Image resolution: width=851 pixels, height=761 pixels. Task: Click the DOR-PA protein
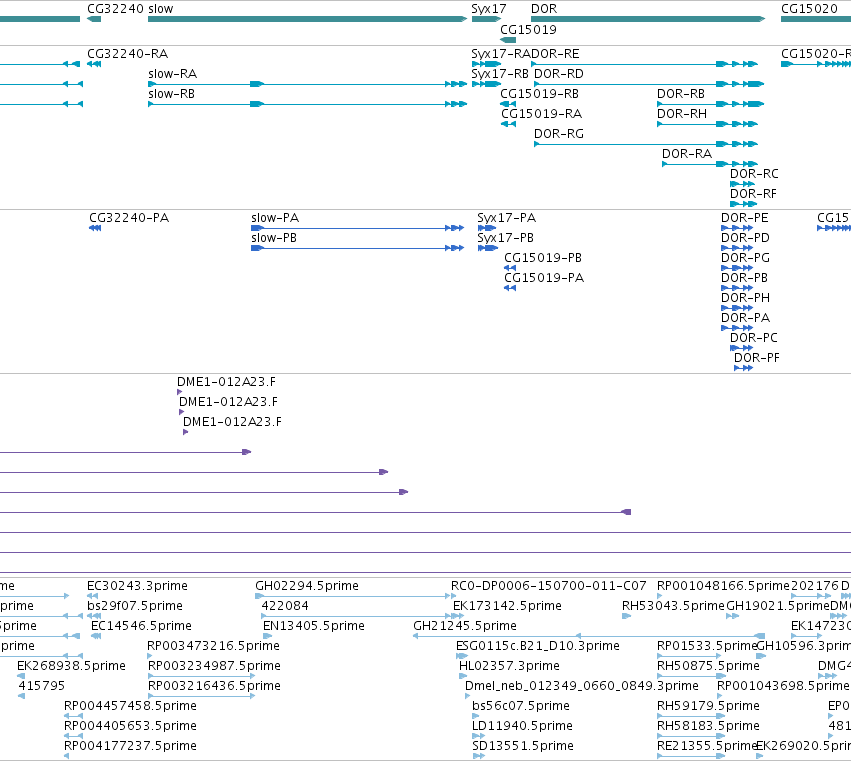pyautogui.click(x=737, y=328)
